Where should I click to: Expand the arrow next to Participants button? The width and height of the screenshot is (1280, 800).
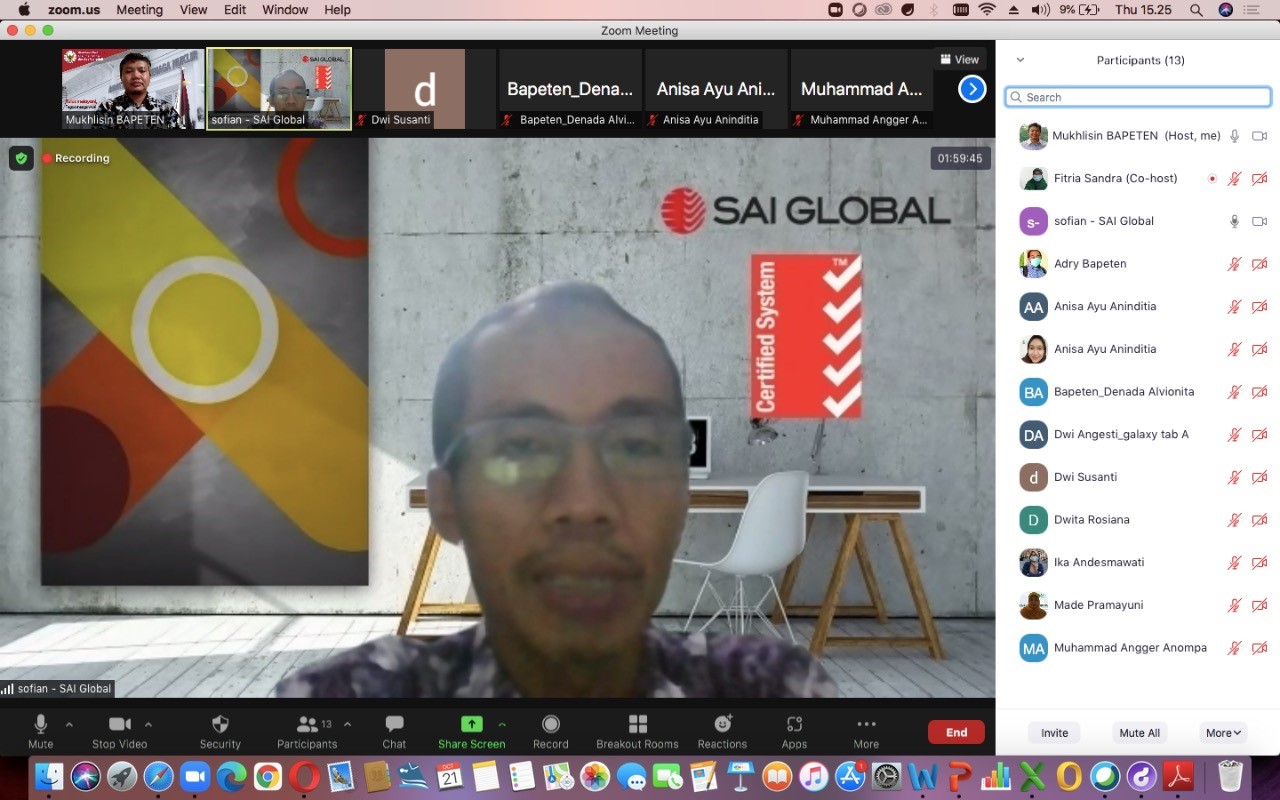pyautogui.click(x=347, y=724)
